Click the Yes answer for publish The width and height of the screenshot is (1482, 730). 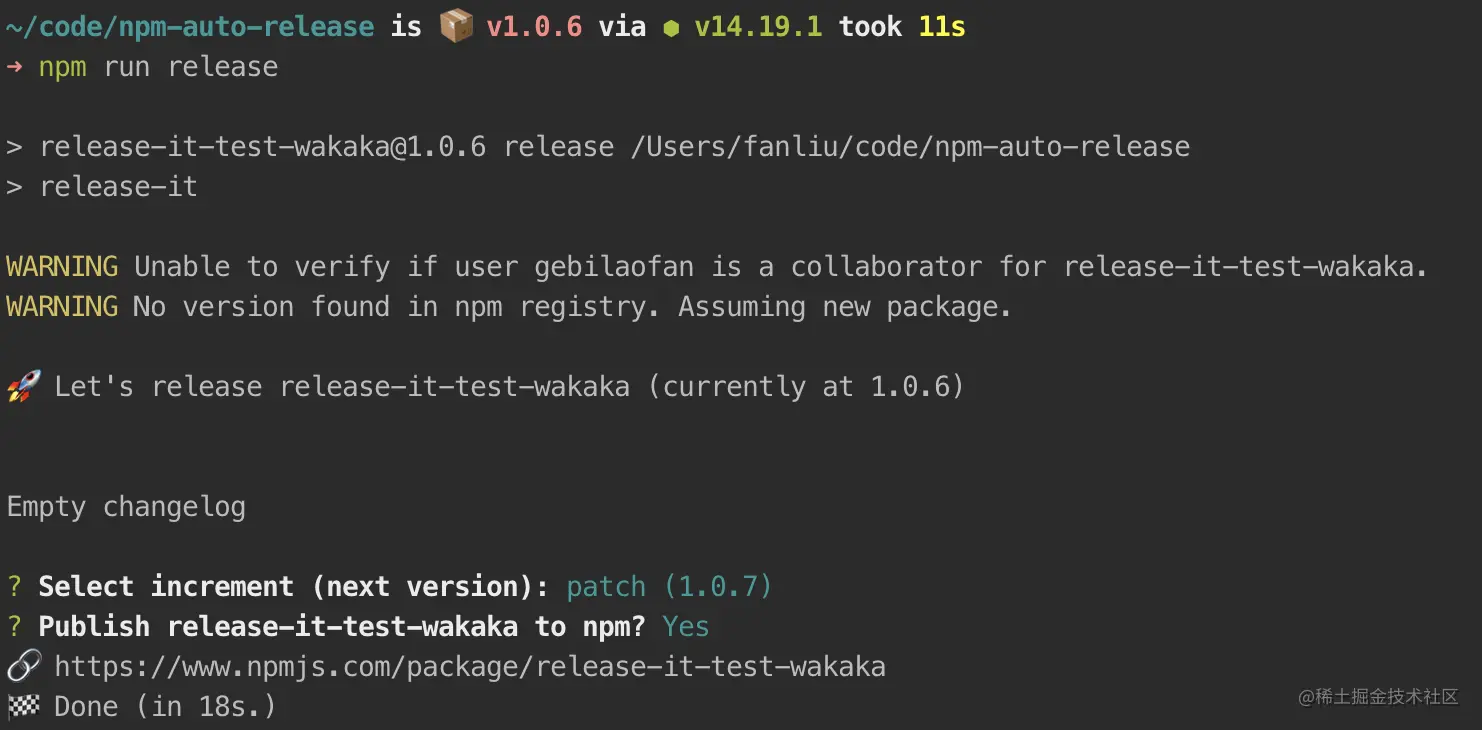click(686, 627)
